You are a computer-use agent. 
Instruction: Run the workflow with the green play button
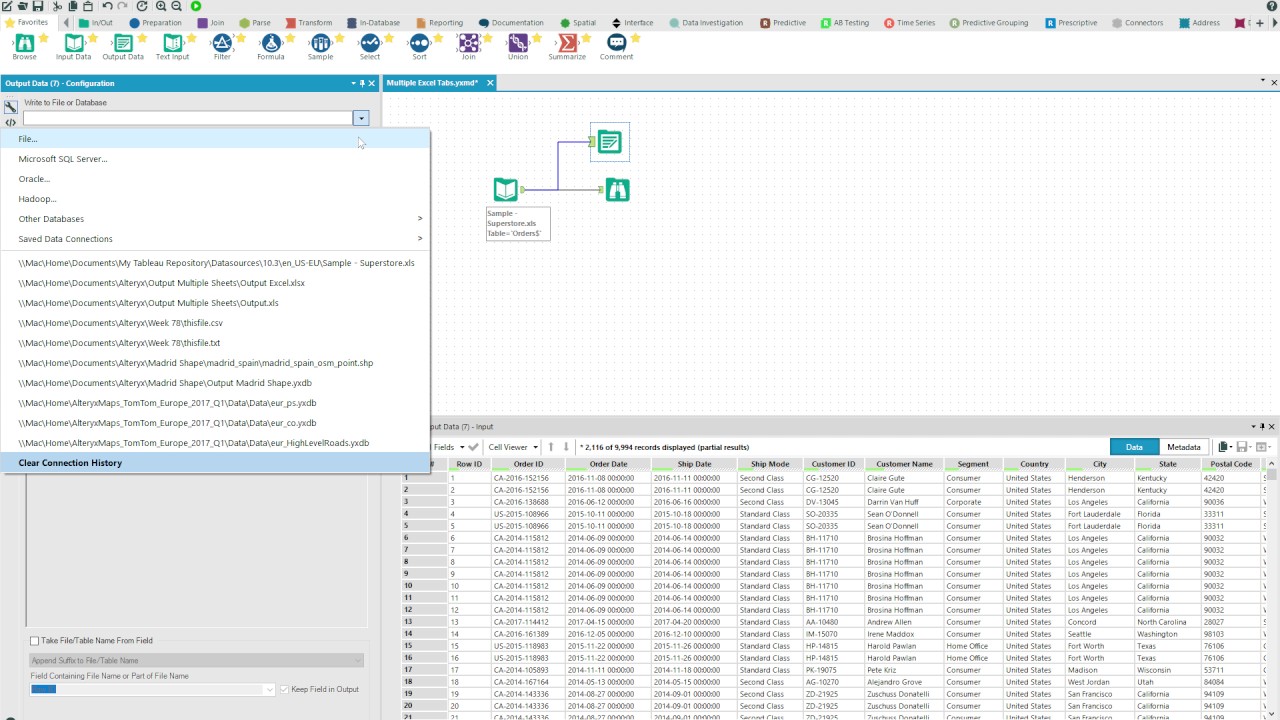point(196,6)
